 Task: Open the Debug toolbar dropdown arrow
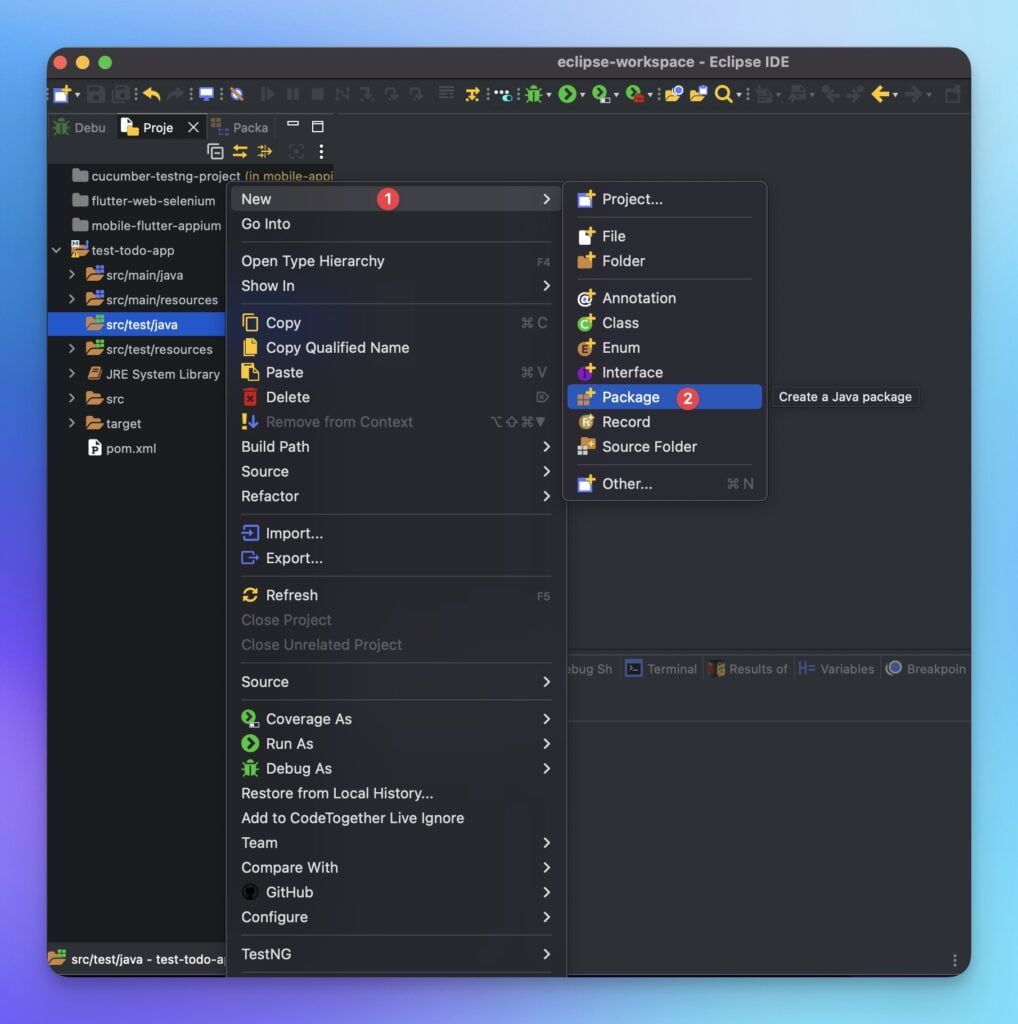[x=549, y=95]
